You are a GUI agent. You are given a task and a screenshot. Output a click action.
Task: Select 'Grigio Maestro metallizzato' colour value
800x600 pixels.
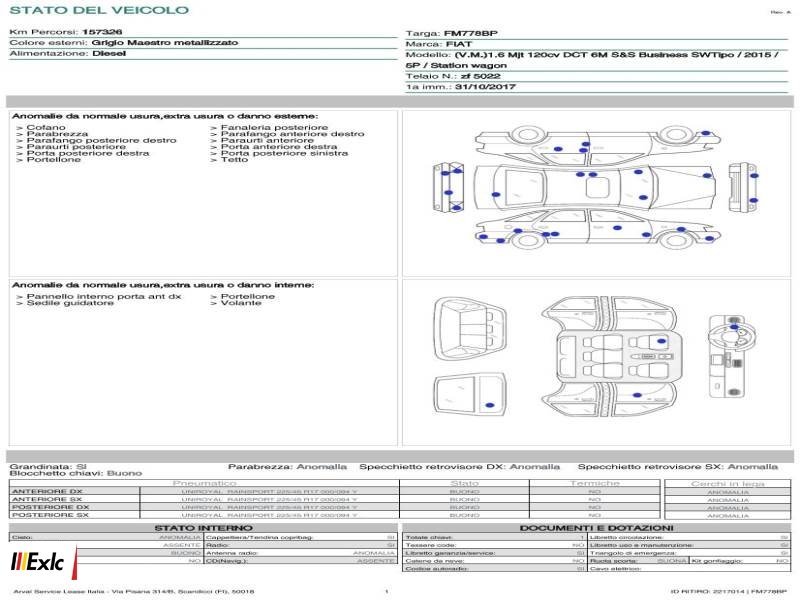165,43
